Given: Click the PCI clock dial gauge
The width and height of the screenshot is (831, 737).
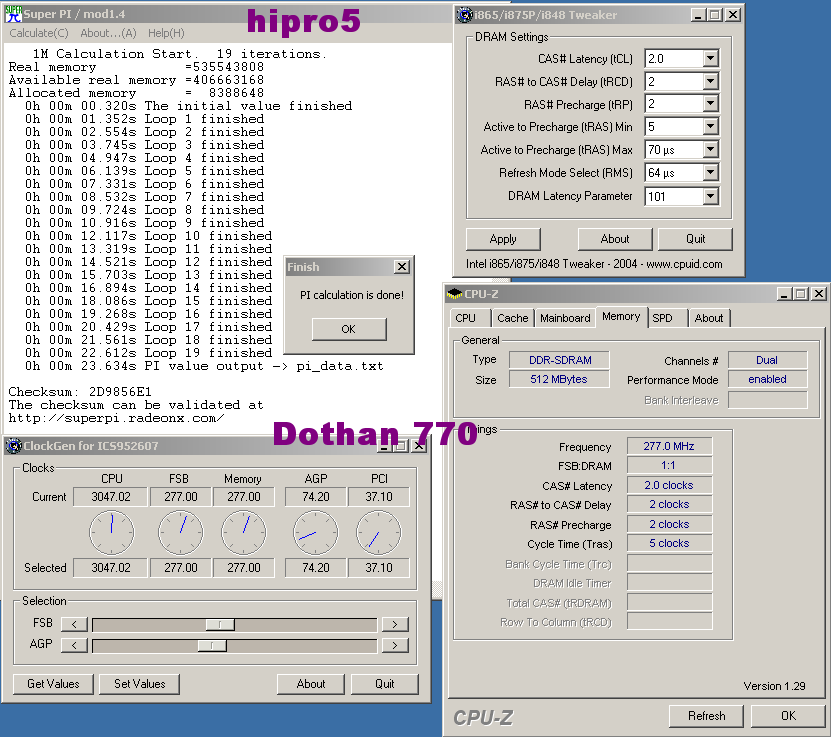Looking at the screenshot, I should [x=378, y=532].
